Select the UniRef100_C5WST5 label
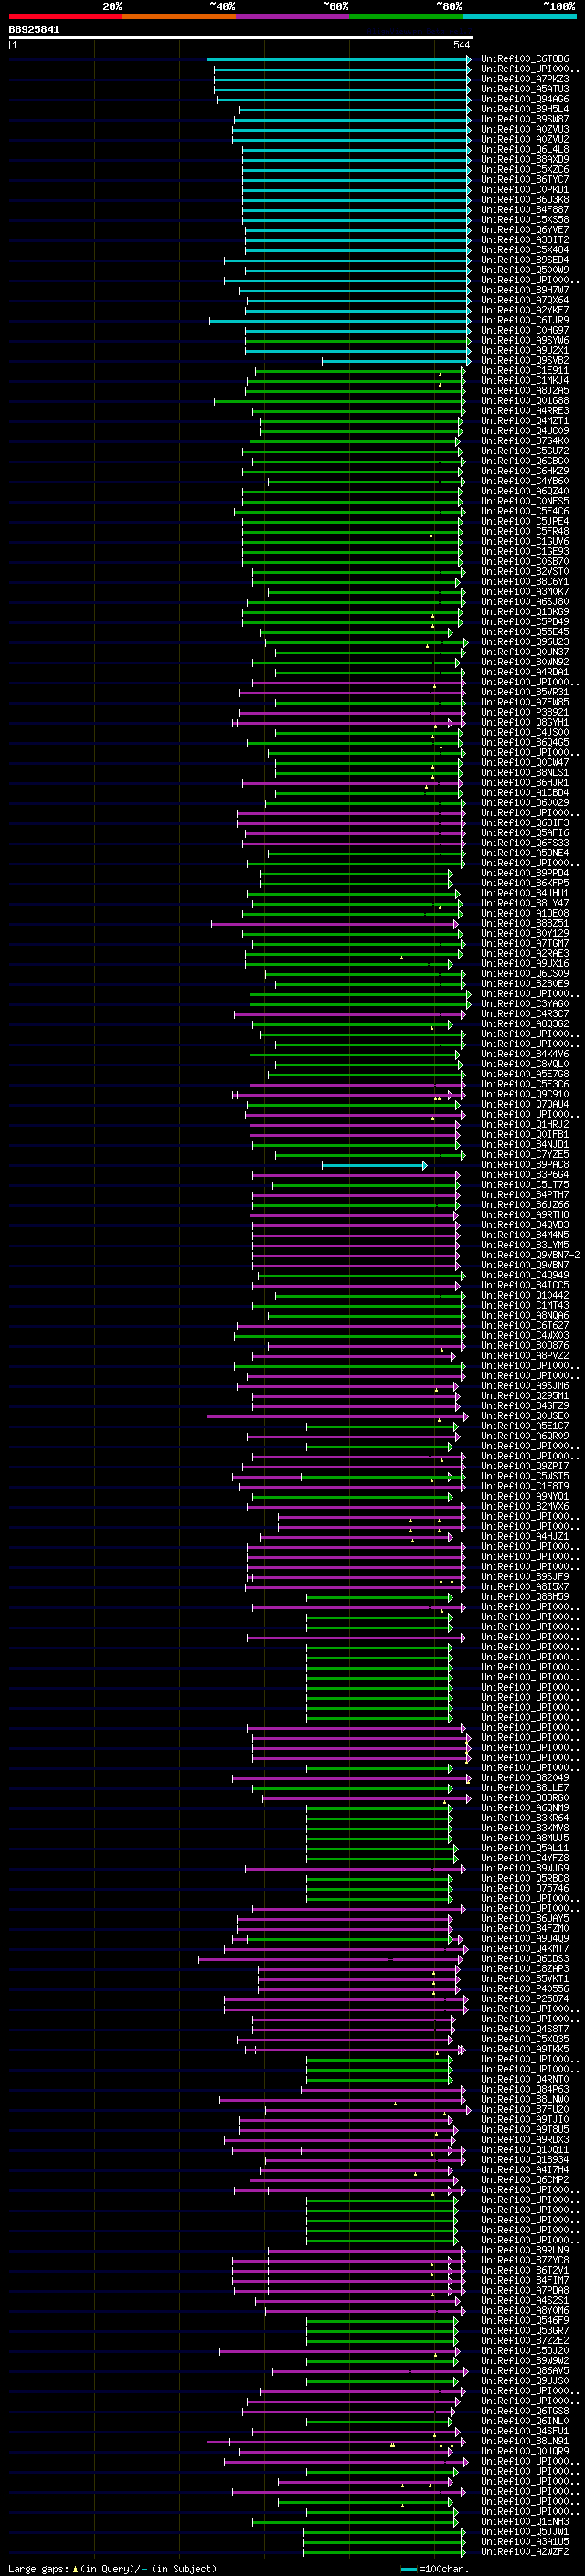Viewport: 585px width, 2576px height. pyautogui.click(x=524, y=1476)
